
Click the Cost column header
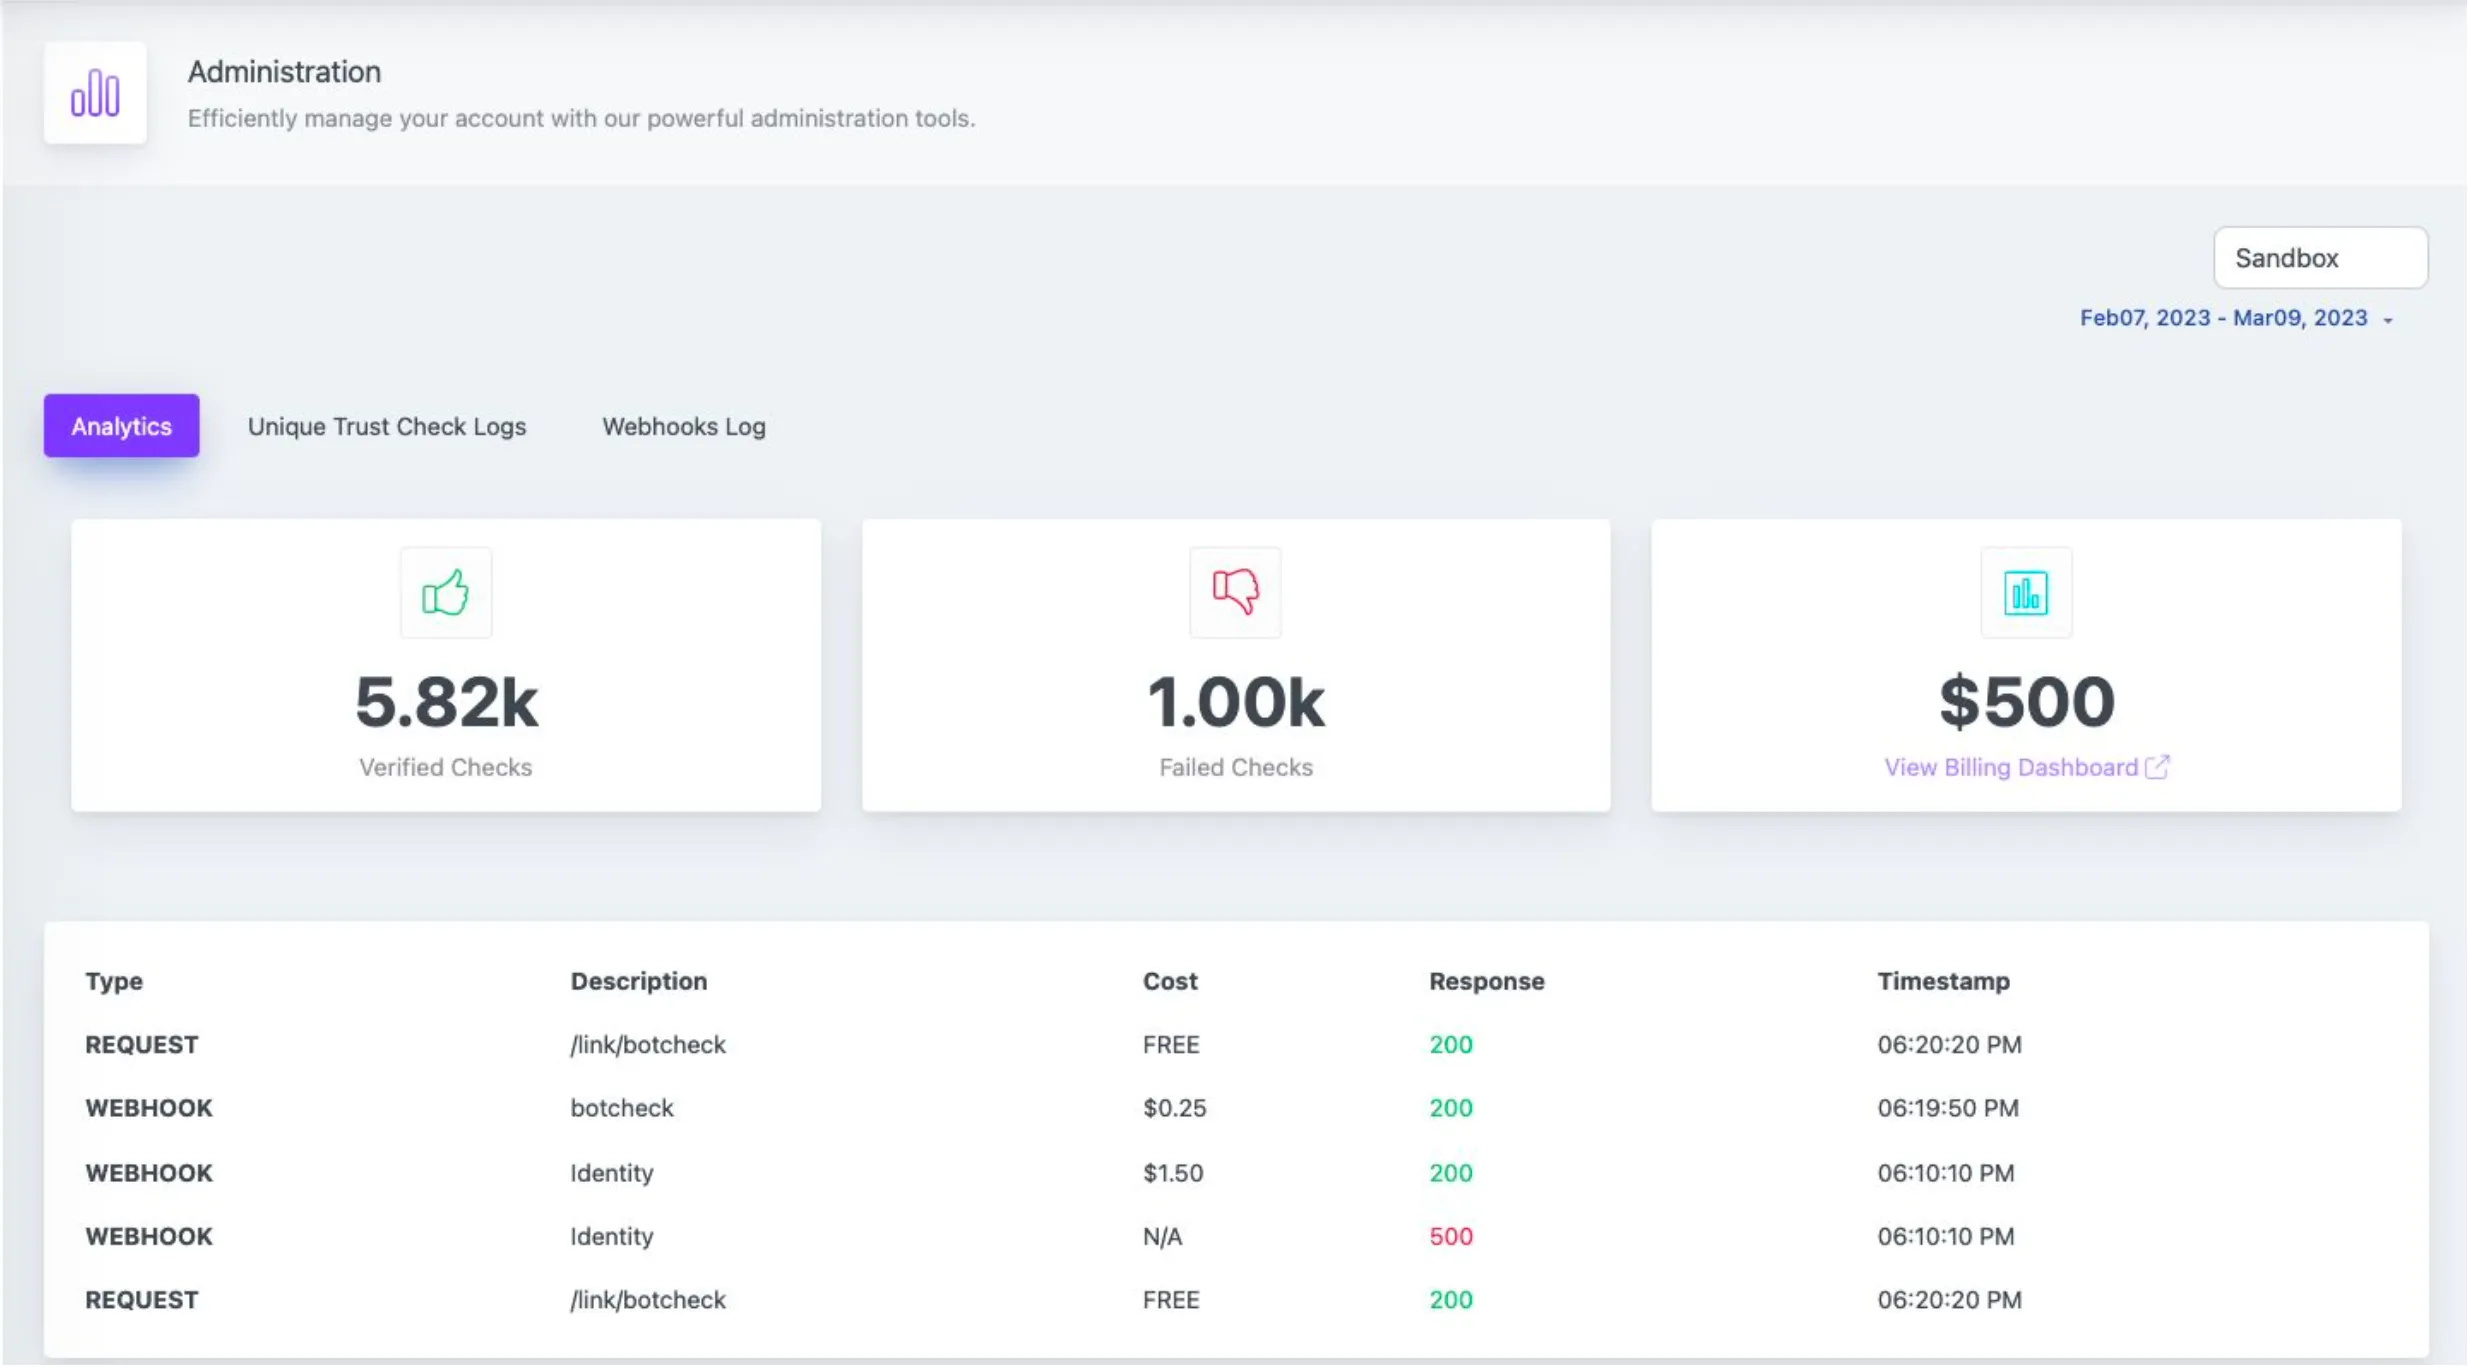(1169, 981)
